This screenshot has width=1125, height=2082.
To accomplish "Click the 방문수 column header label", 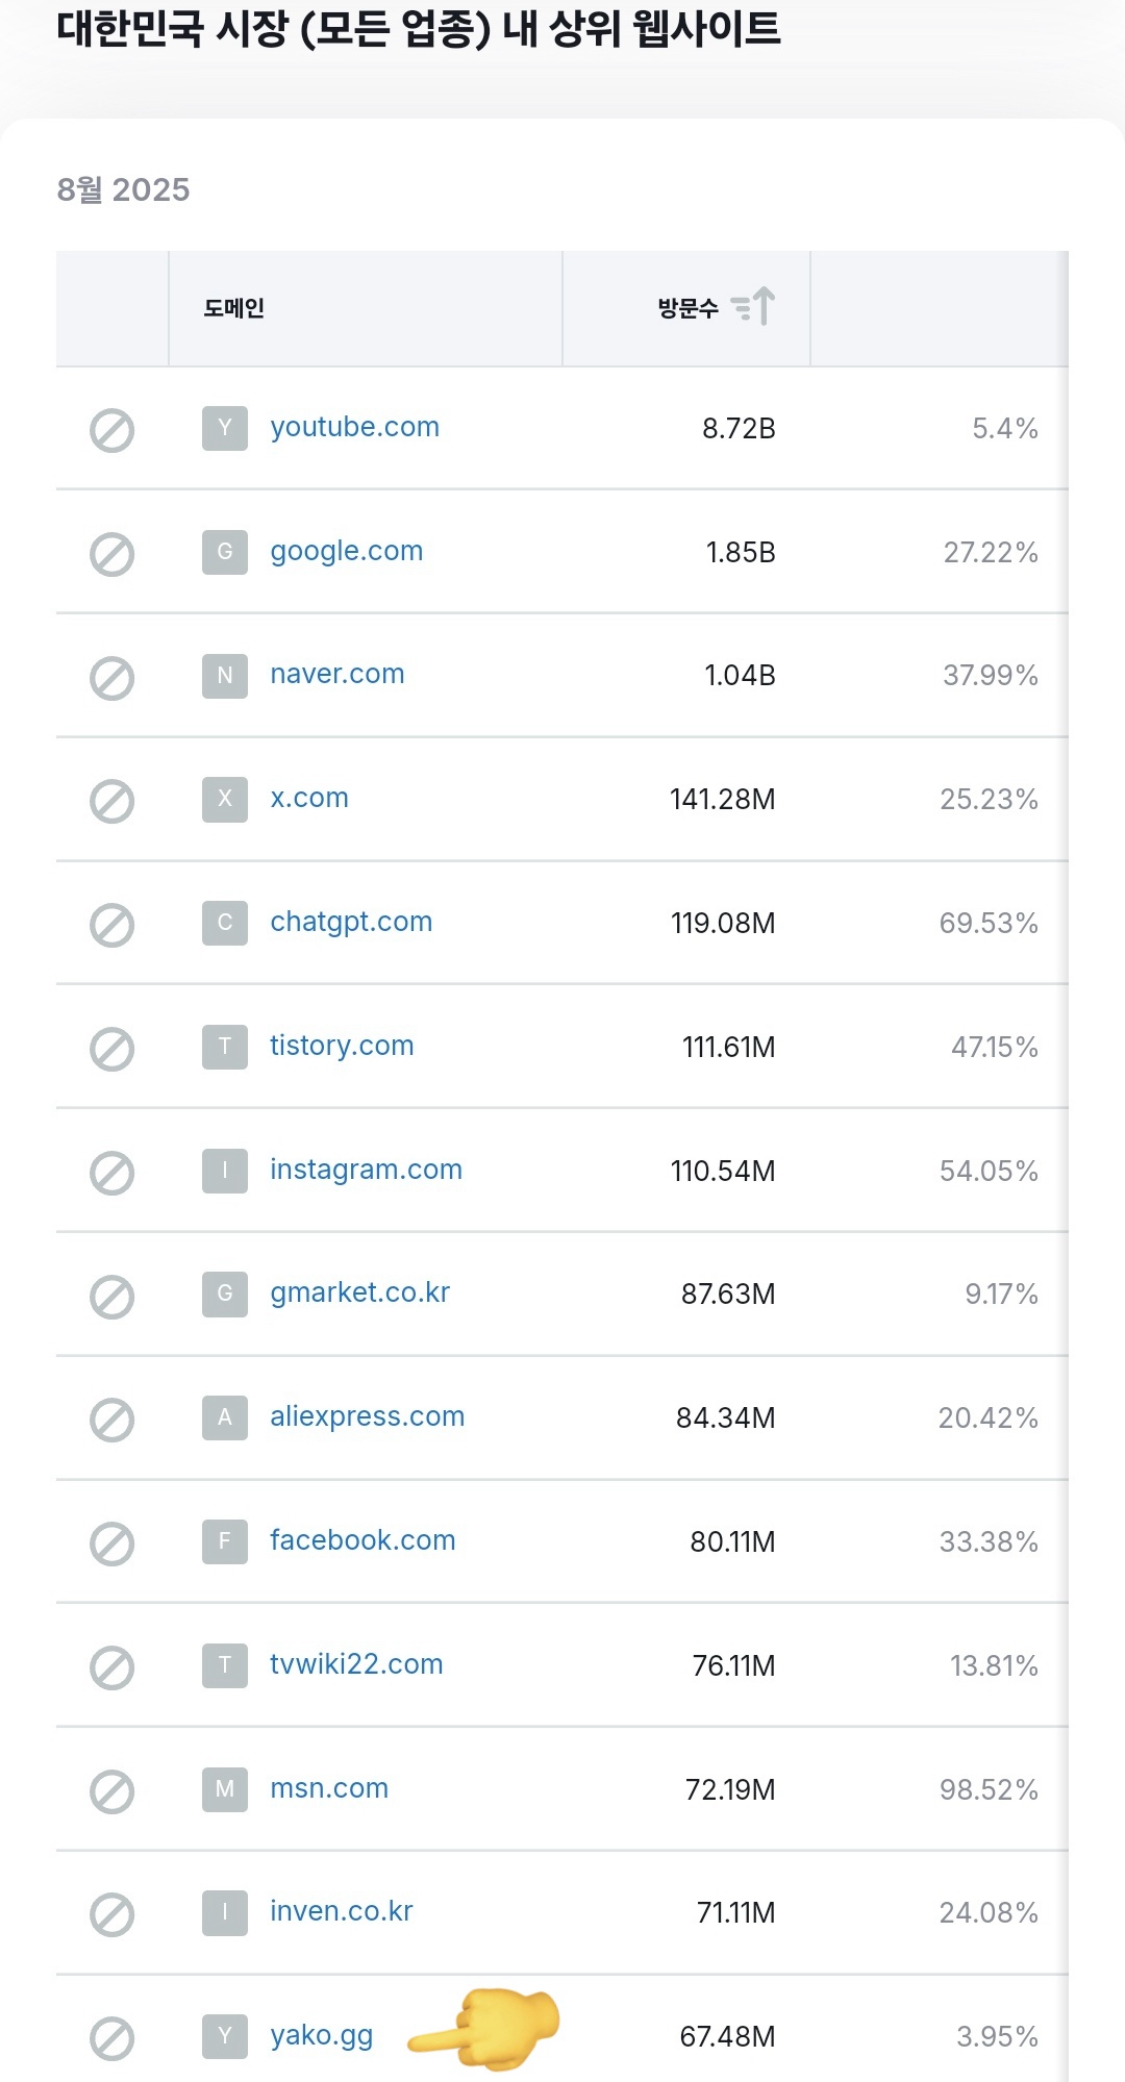I will 688,308.
